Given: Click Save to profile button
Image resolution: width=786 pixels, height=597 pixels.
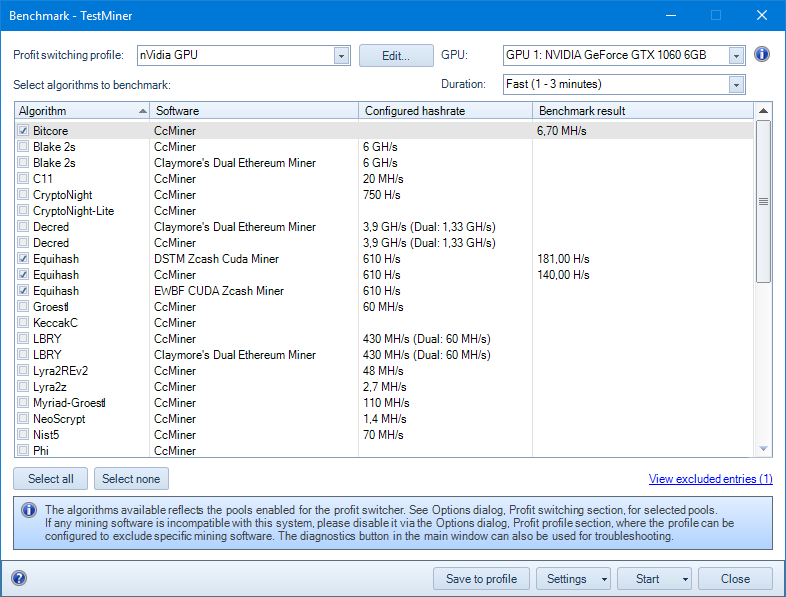Looking at the screenshot, I should pos(481,579).
